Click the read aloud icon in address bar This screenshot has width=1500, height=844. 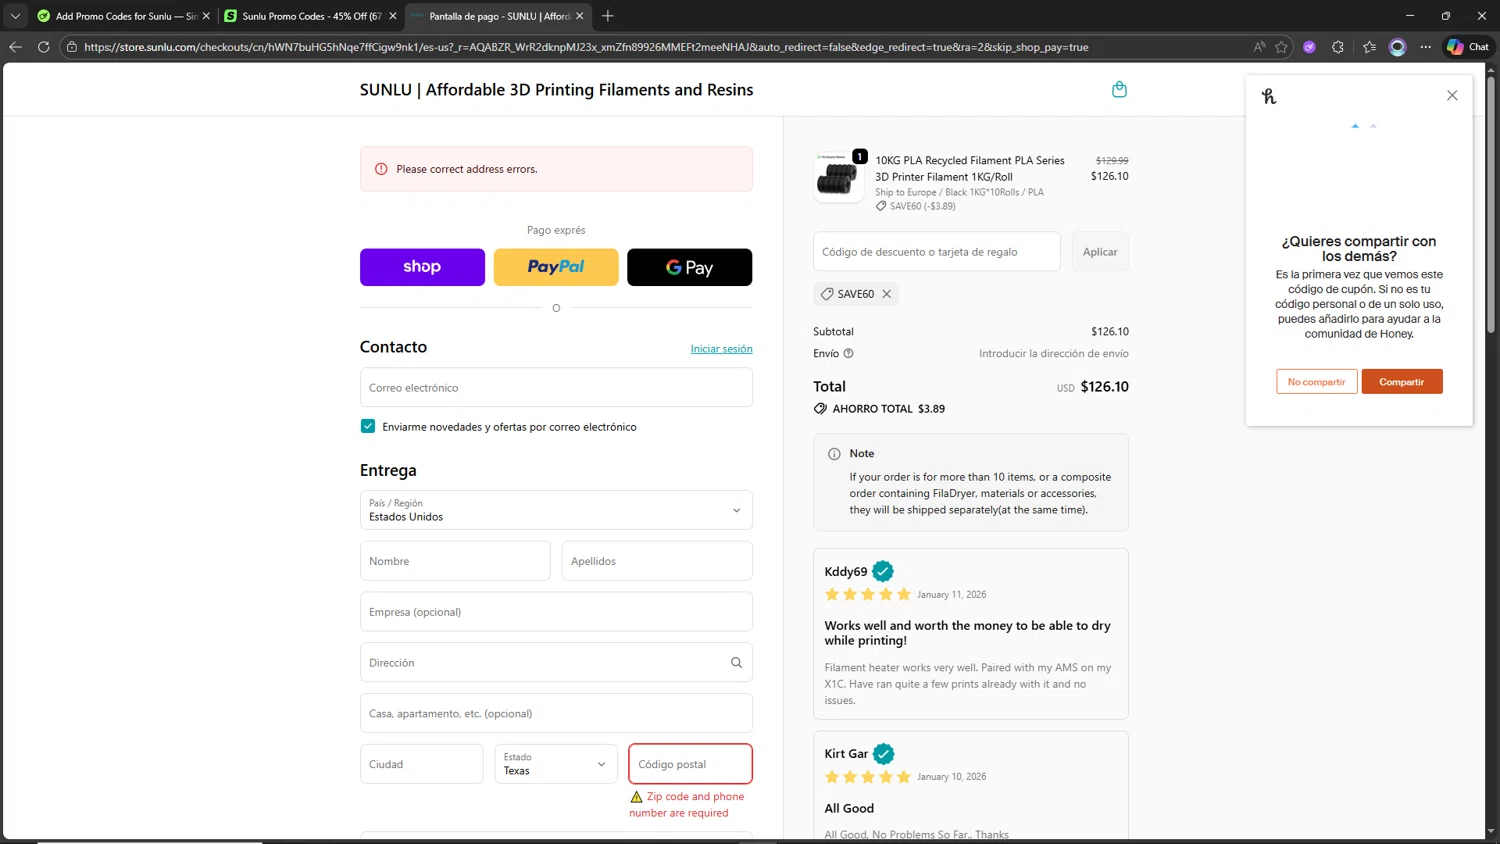click(x=1259, y=47)
